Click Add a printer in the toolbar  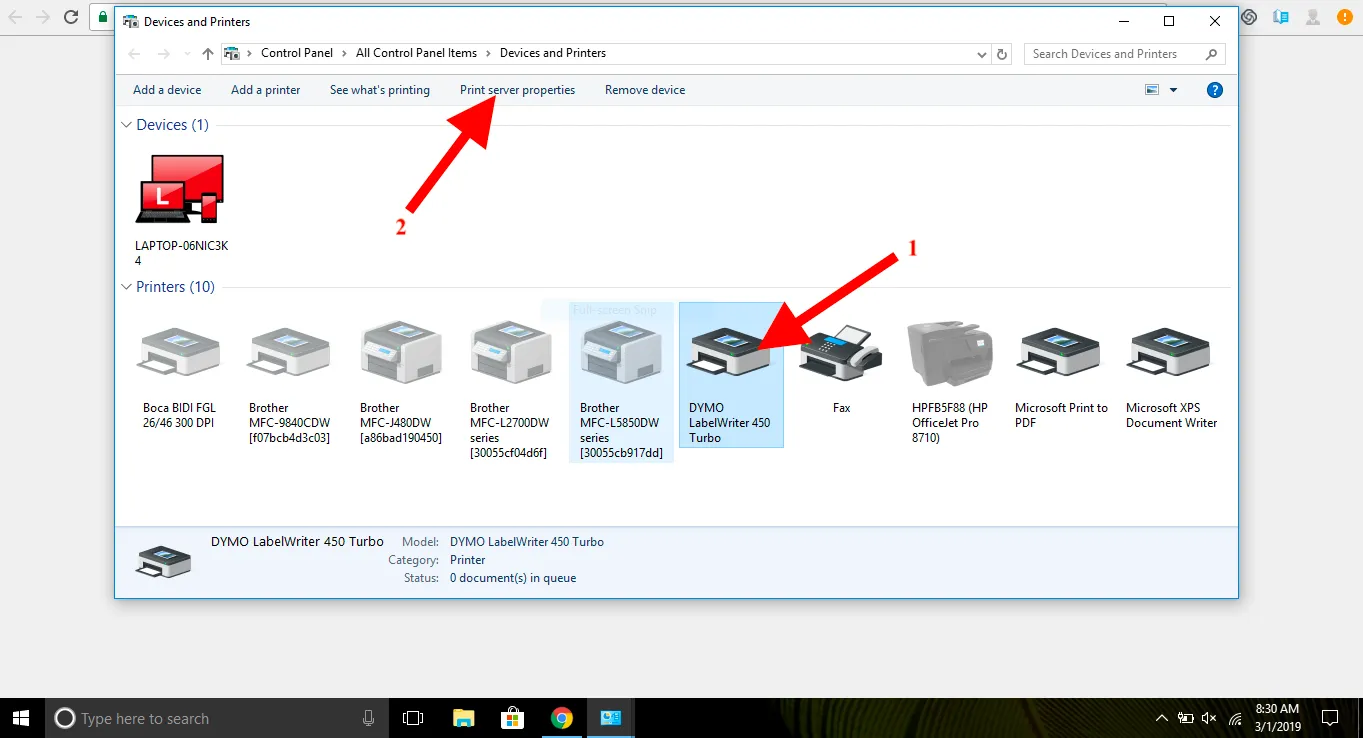[266, 90]
